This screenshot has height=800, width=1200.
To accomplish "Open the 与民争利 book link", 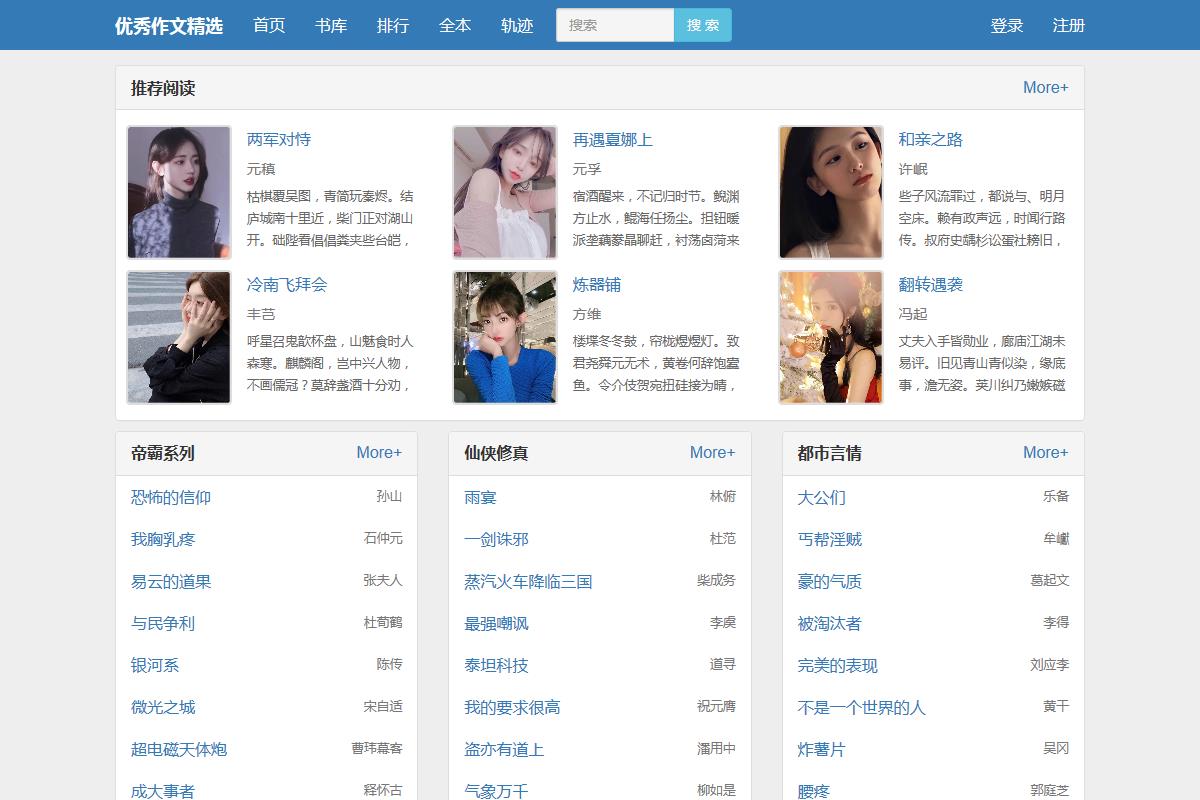I will click(163, 623).
